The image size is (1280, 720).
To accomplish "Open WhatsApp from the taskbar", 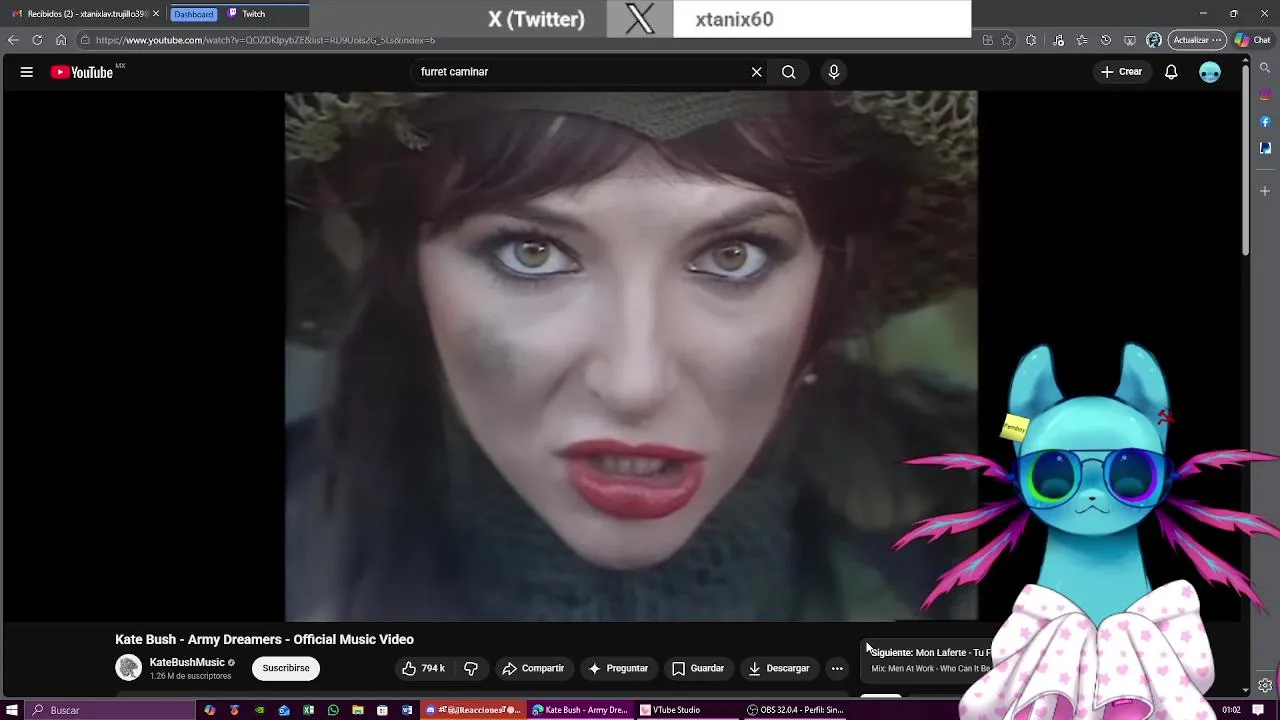I will point(333,710).
